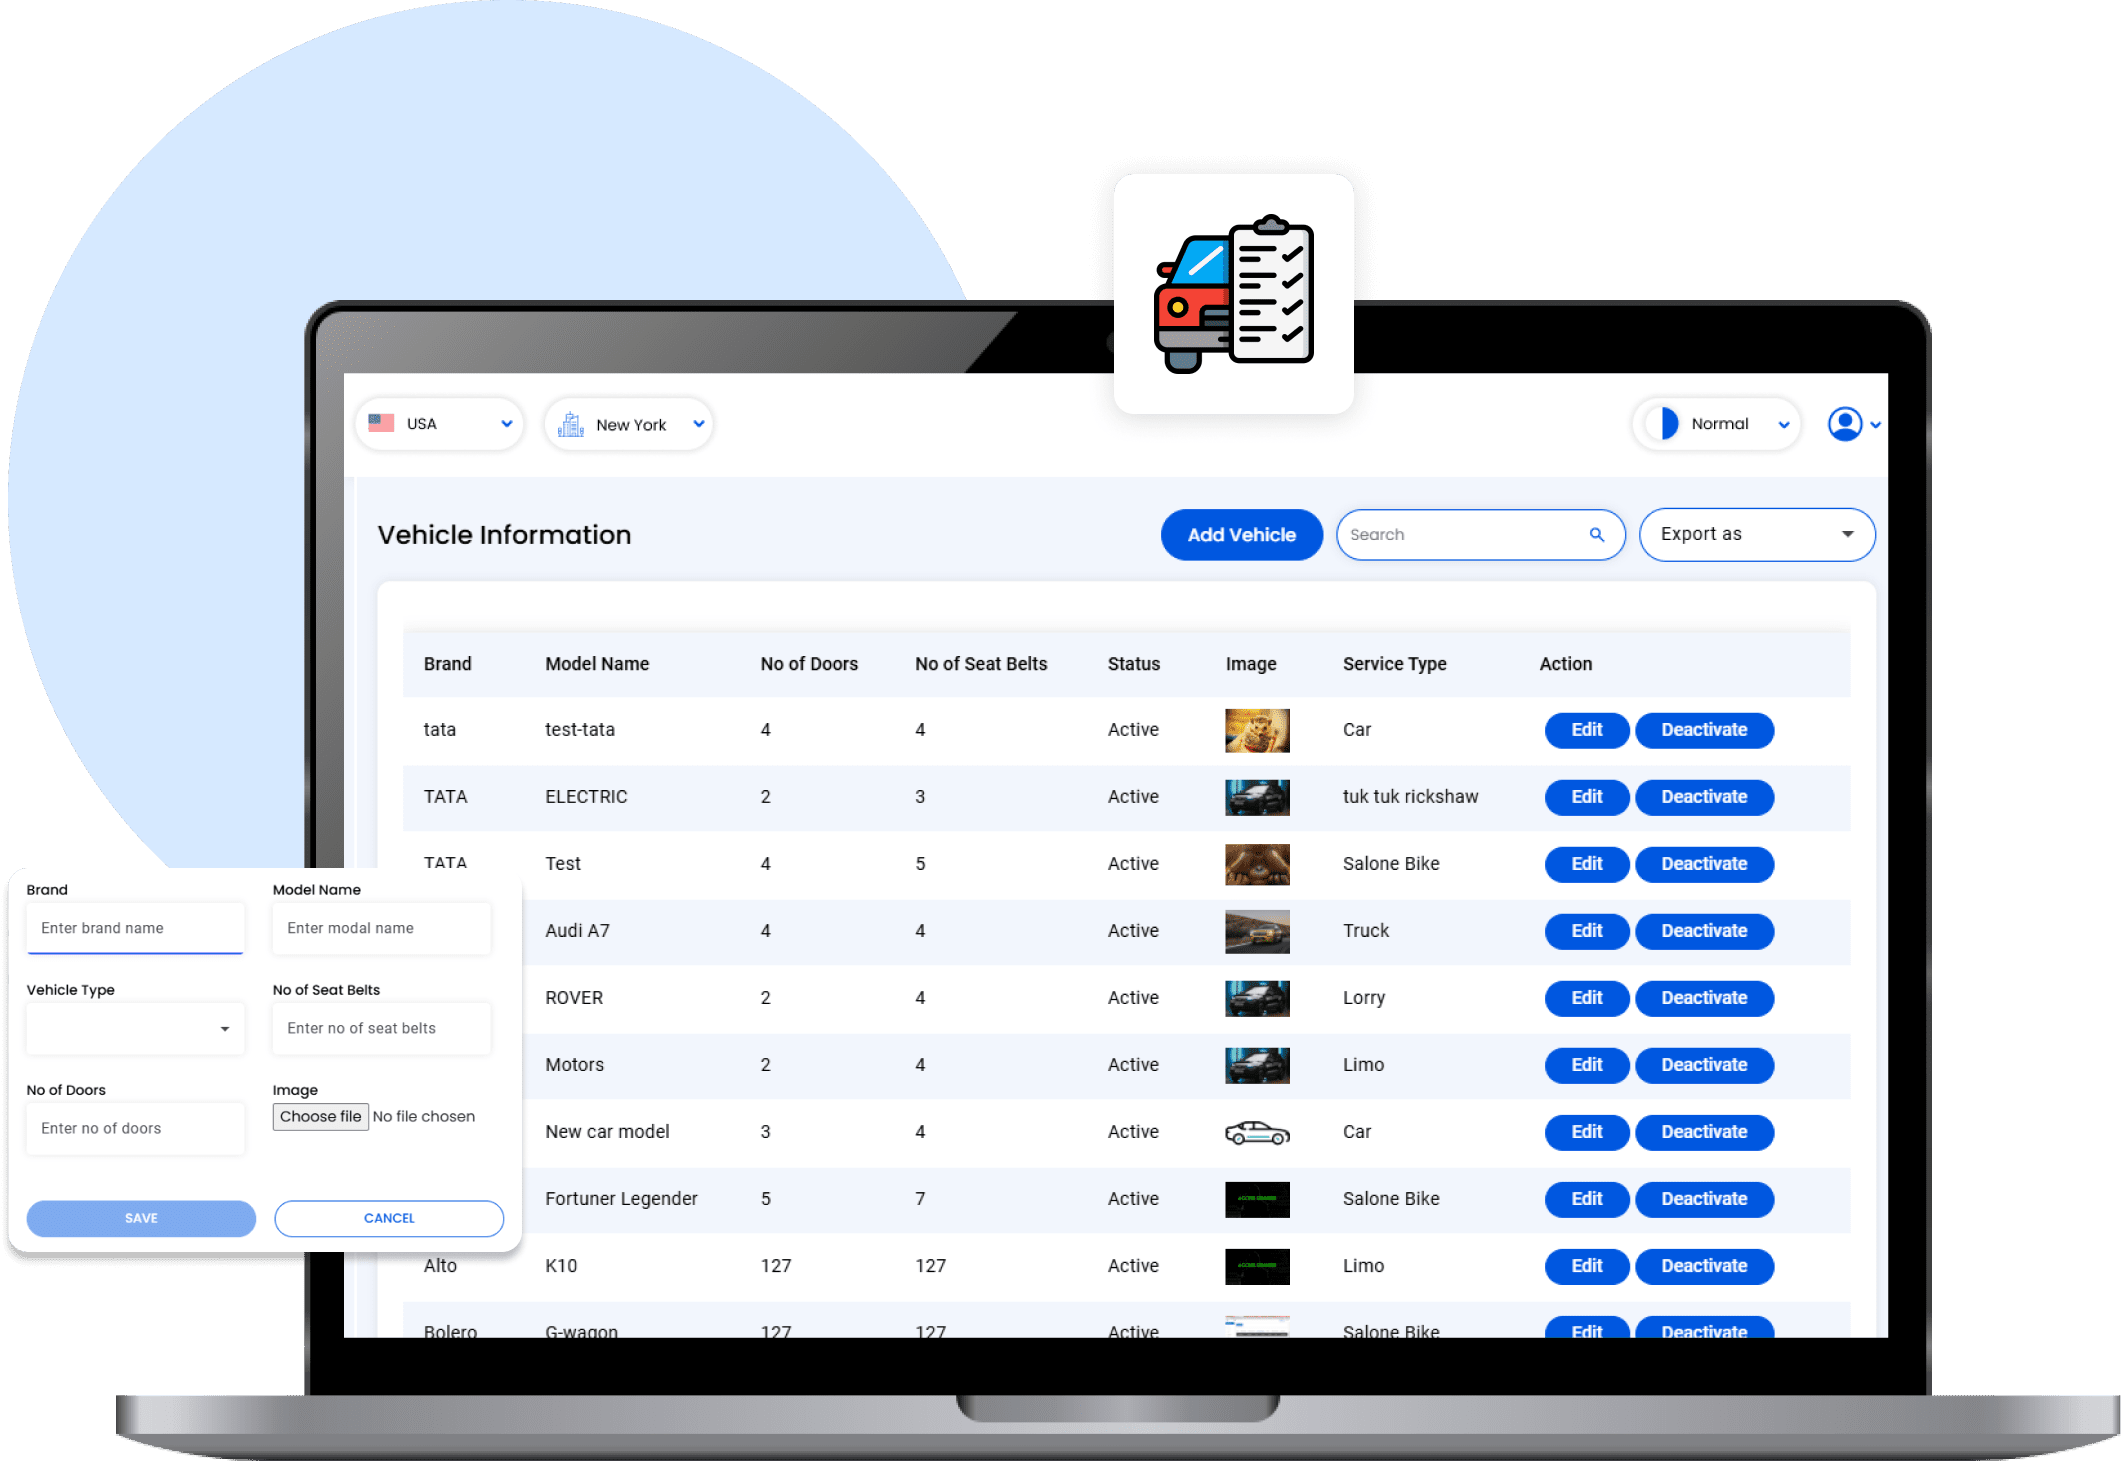This screenshot has width=2121, height=1461.
Task: Deactivate the ELECTRIC model vehicle
Action: click(1703, 797)
